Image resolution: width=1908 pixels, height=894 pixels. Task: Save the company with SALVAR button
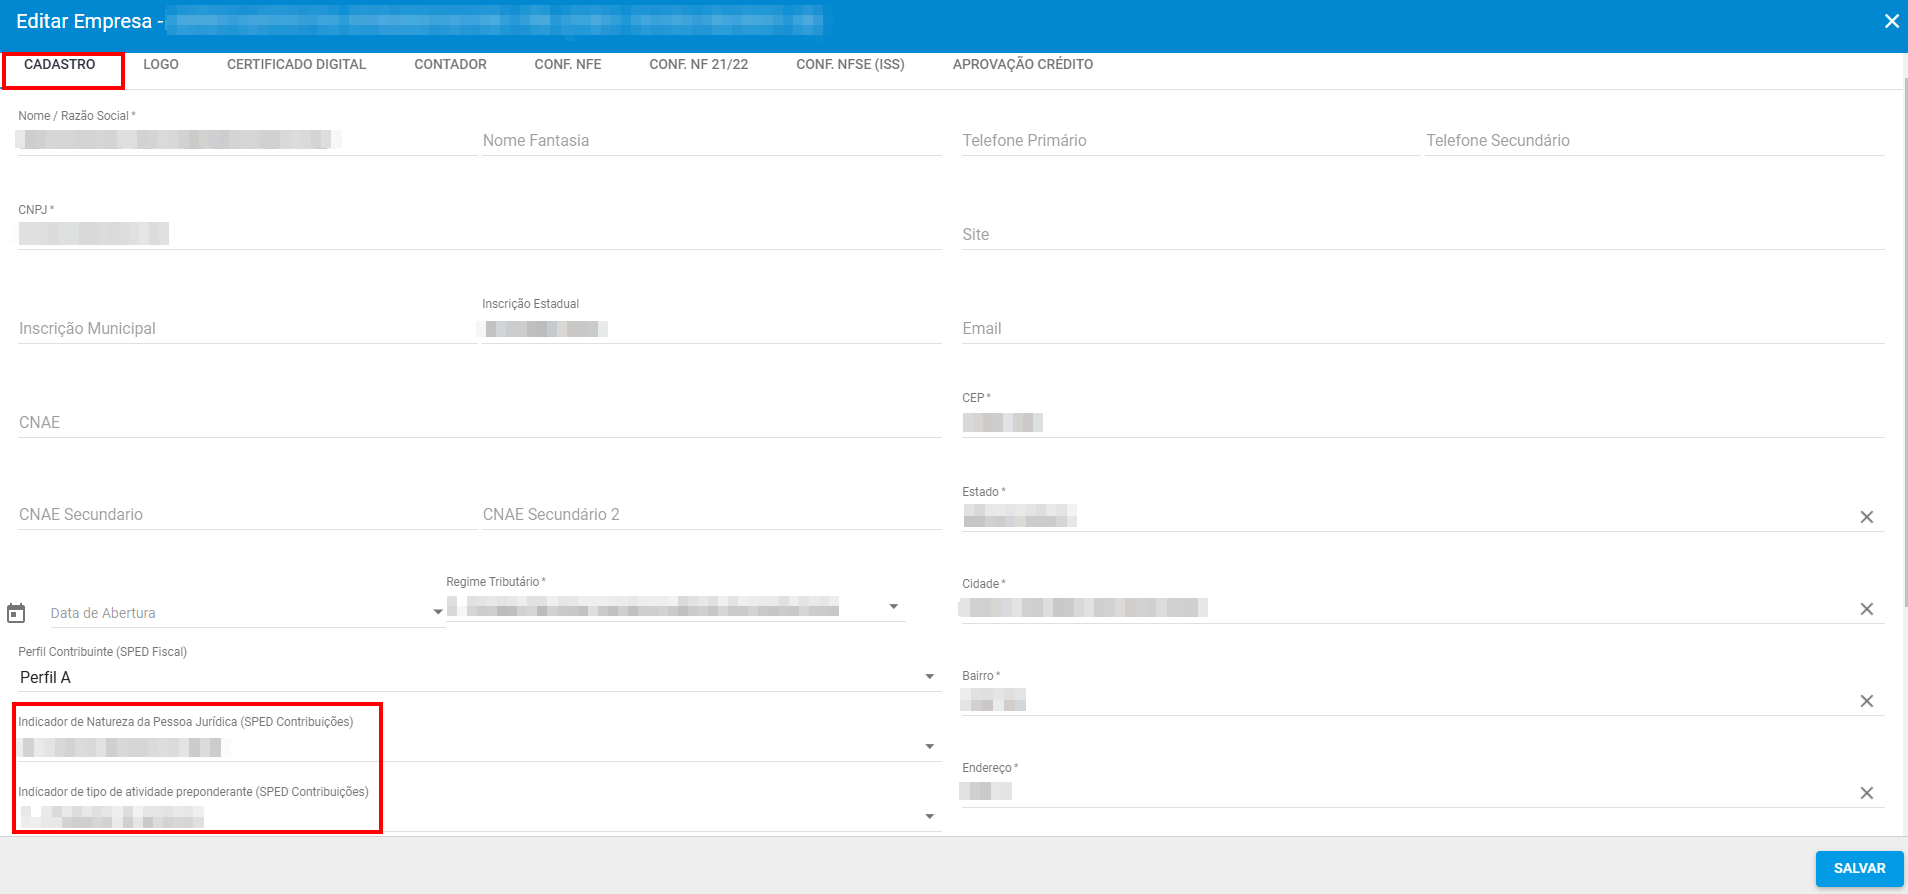[x=1859, y=868]
